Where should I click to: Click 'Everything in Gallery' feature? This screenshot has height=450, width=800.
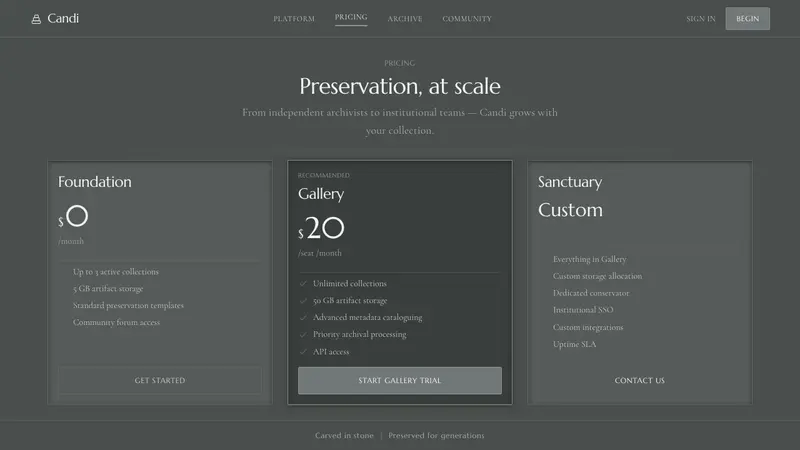pyautogui.click(x=589, y=259)
